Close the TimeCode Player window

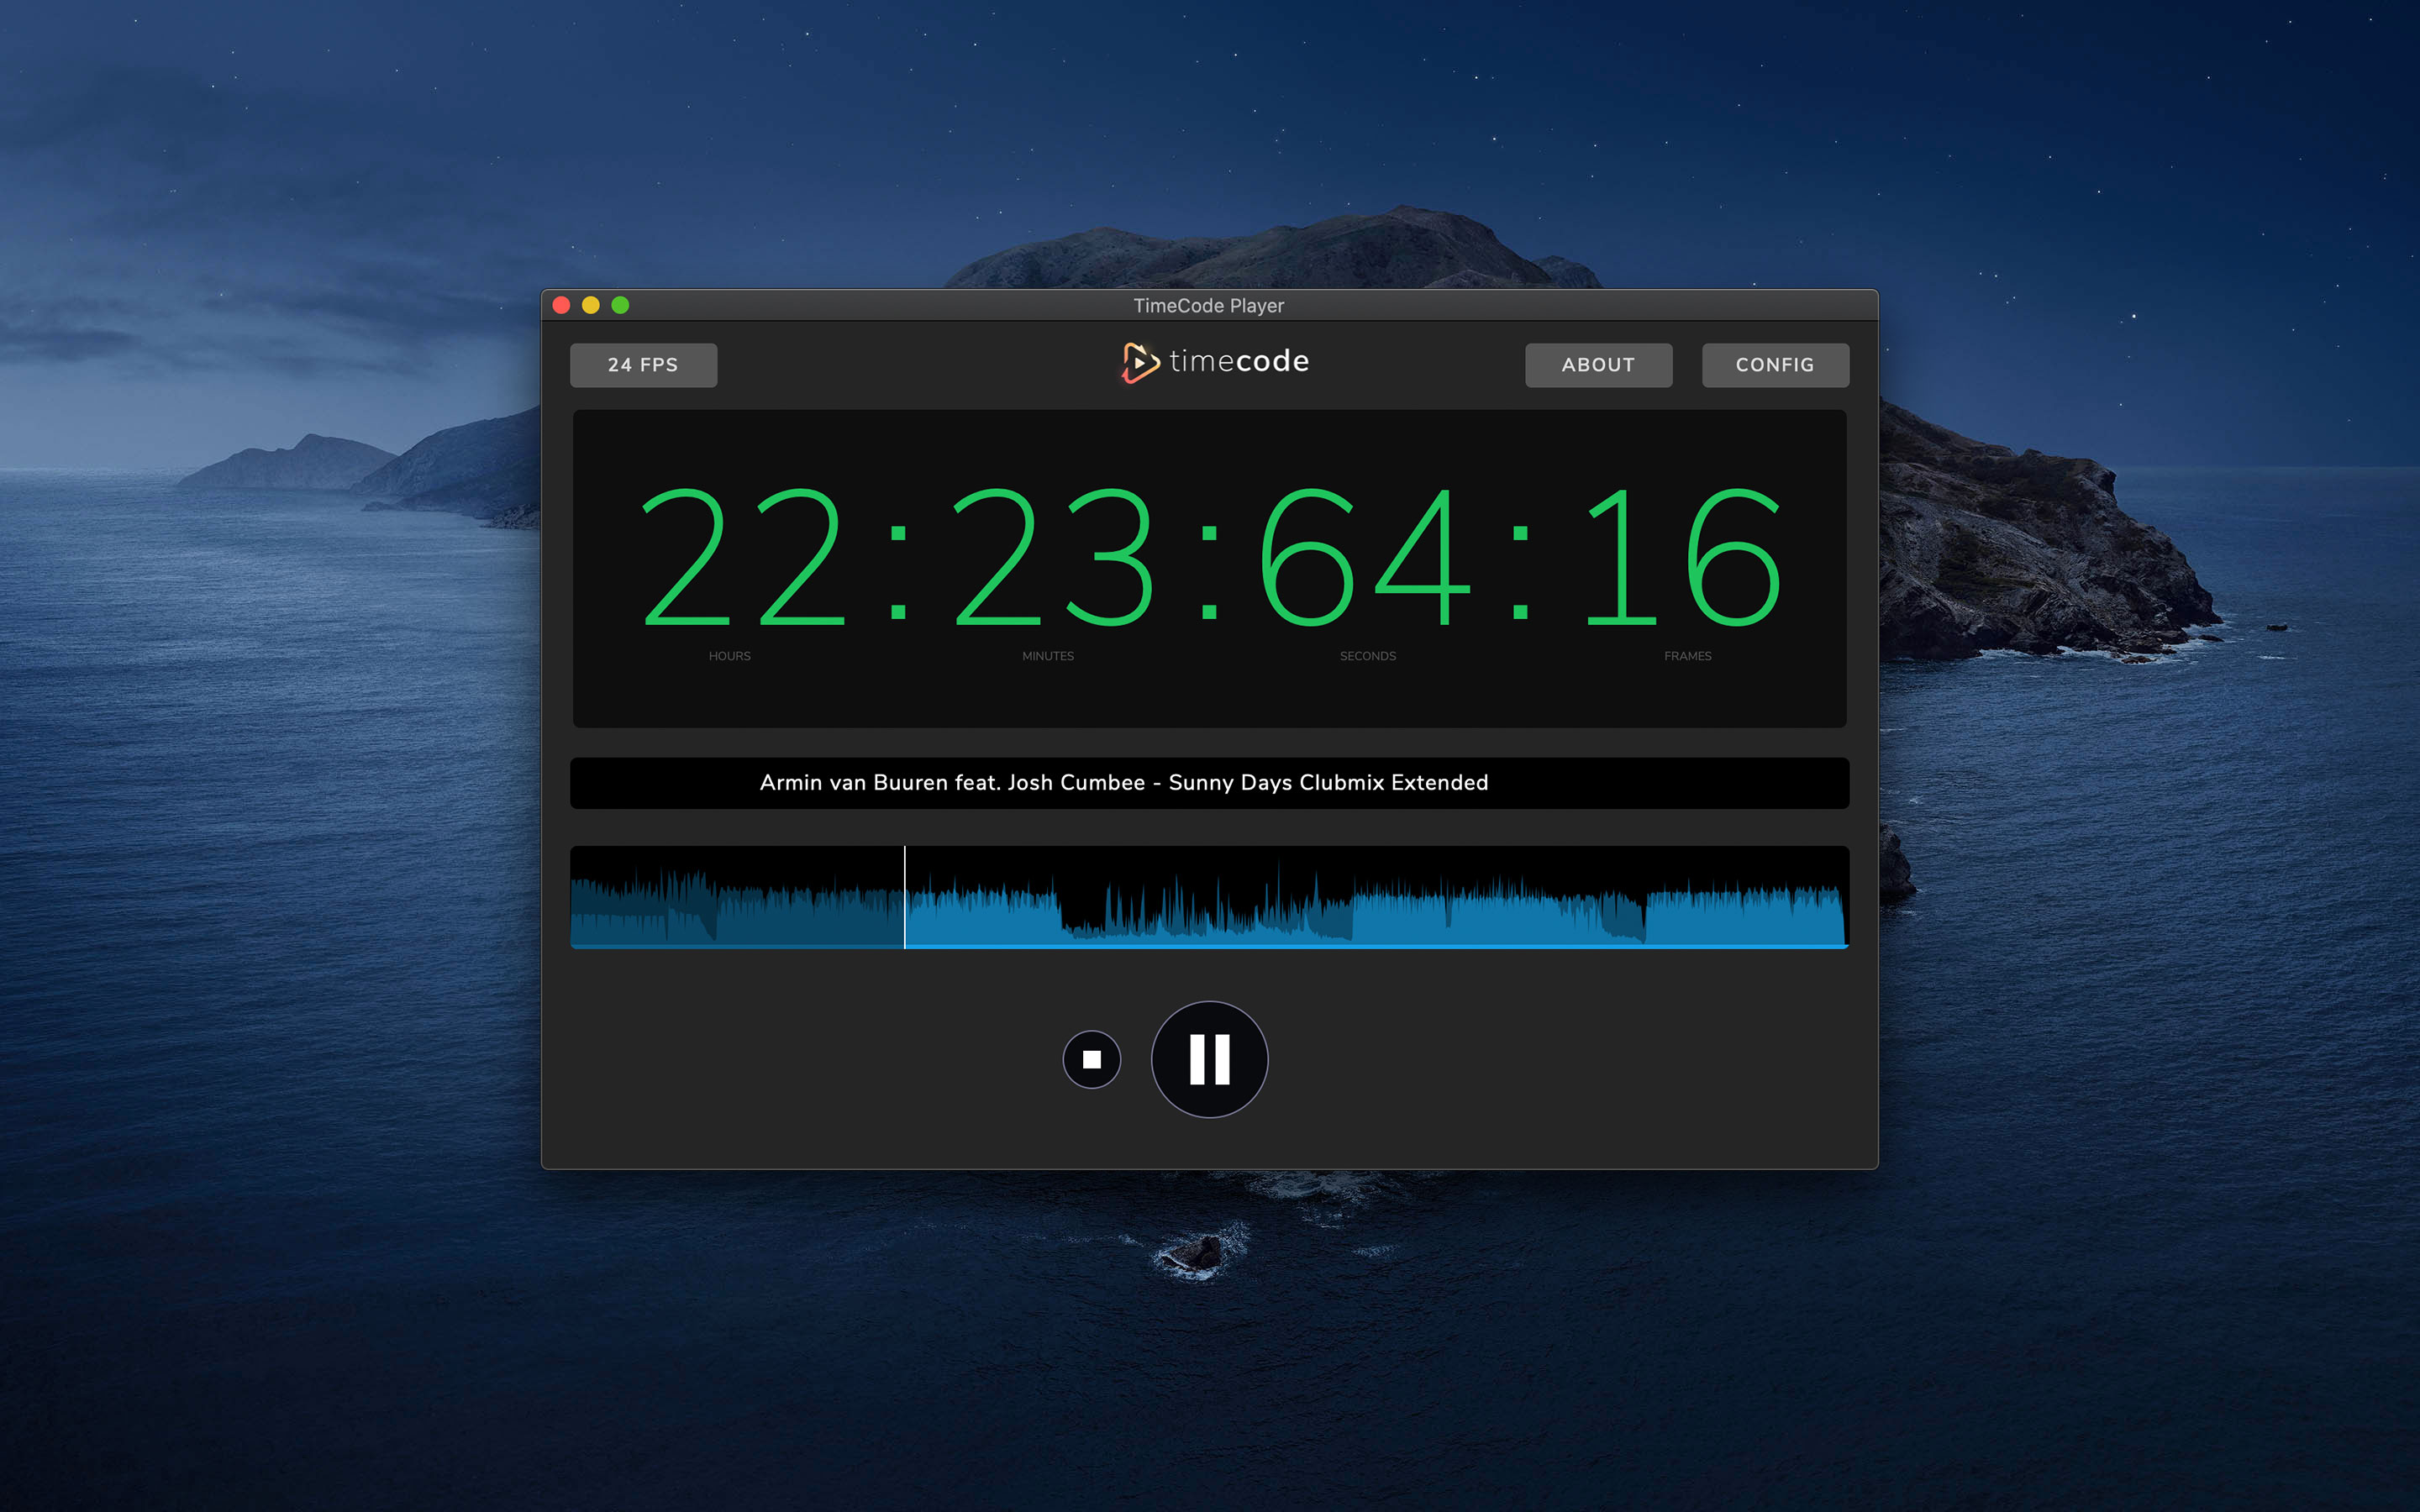coord(562,305)
